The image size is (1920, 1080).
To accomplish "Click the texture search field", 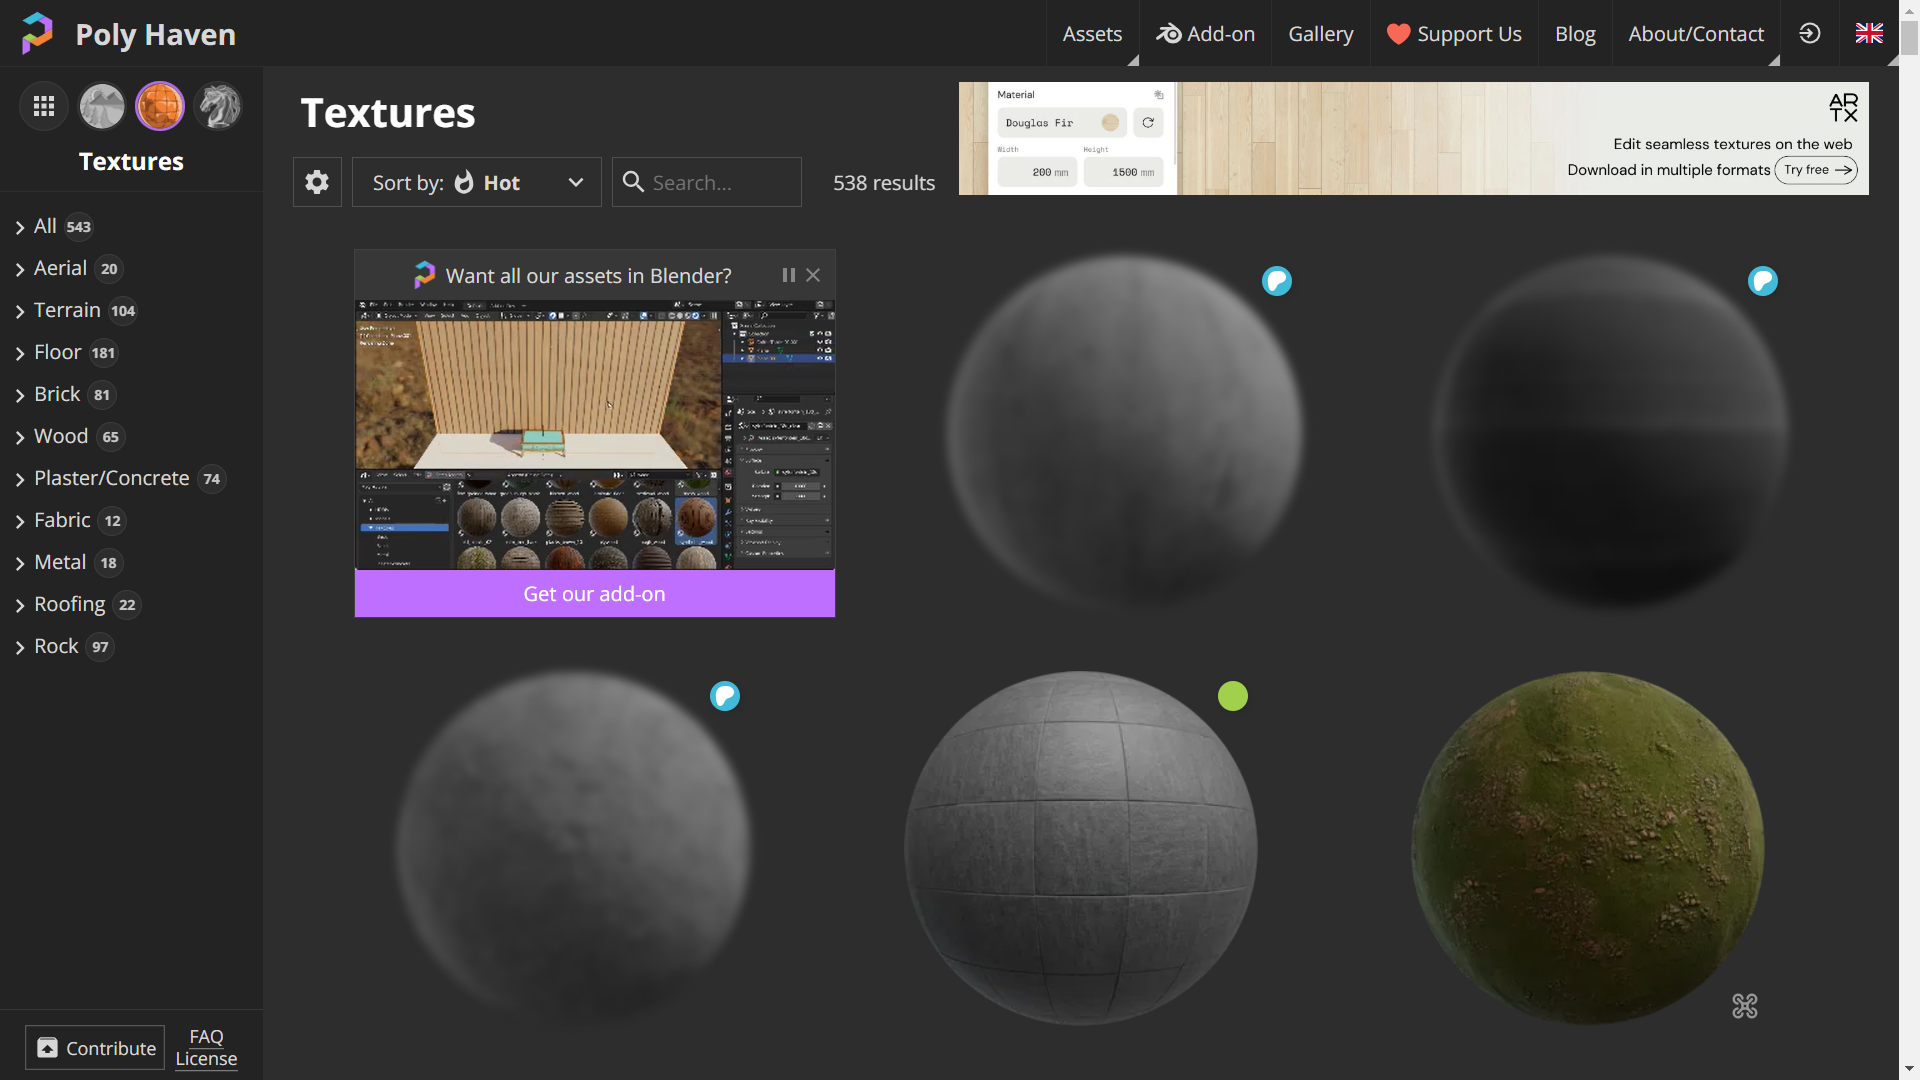I will click(720, 182).
